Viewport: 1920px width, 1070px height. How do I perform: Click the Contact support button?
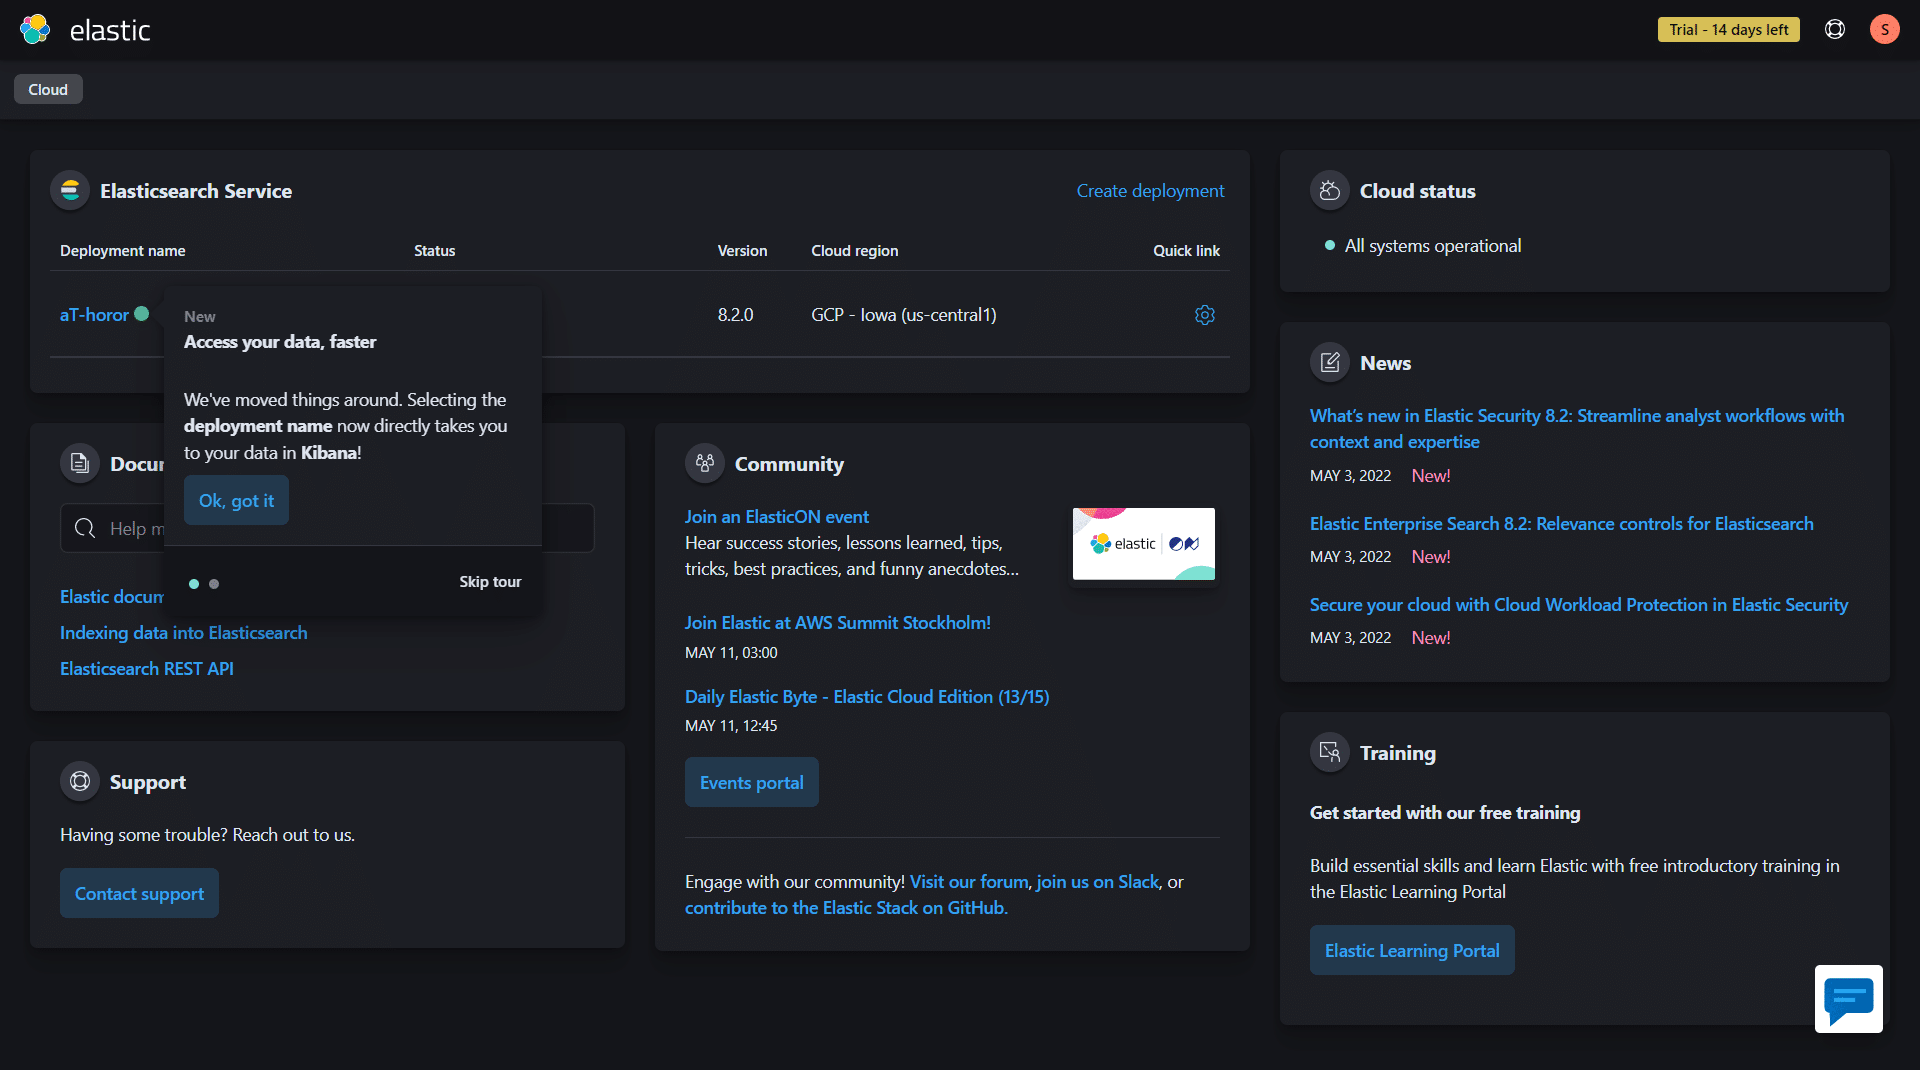[x=139, y=893]
